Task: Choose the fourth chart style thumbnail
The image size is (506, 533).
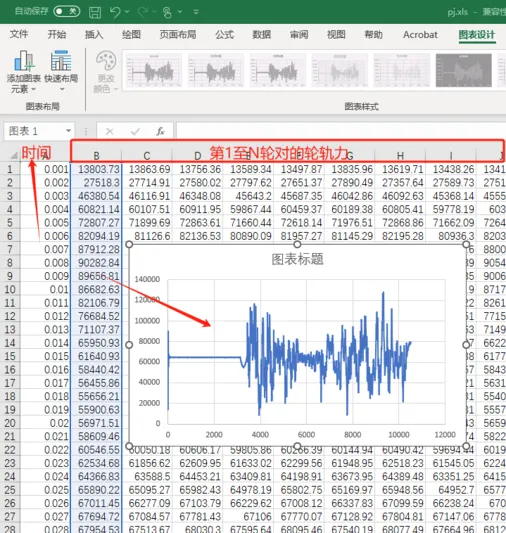Action: (x=339, y=70)
